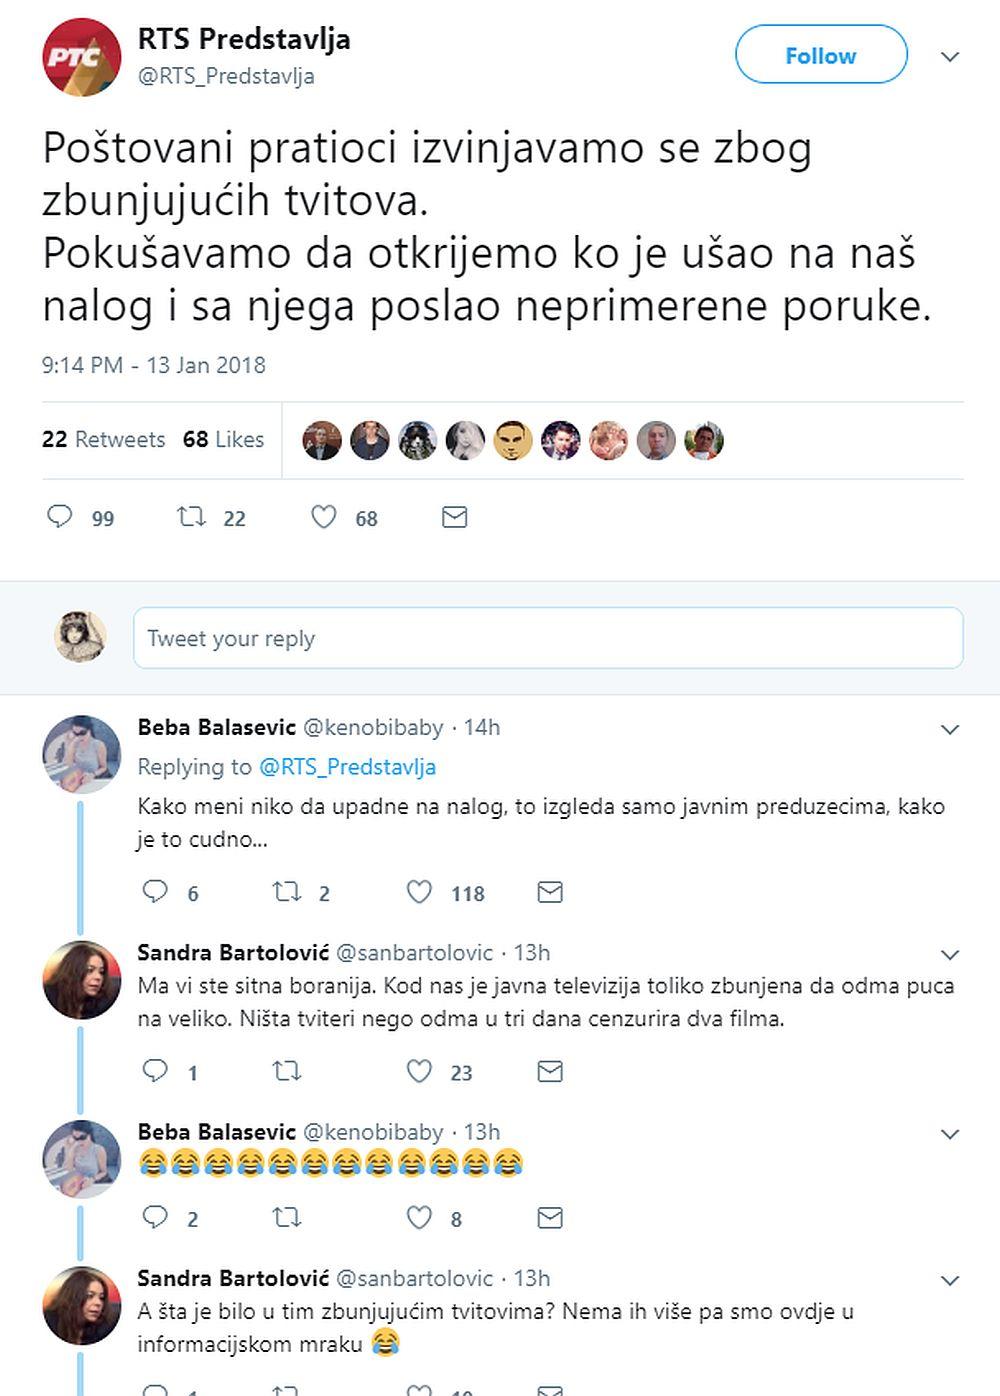This screenshot has height=1396, width=1000.
Task: Open the dropdown on Sandra Bartolović's reply
Action: (949, 954)
